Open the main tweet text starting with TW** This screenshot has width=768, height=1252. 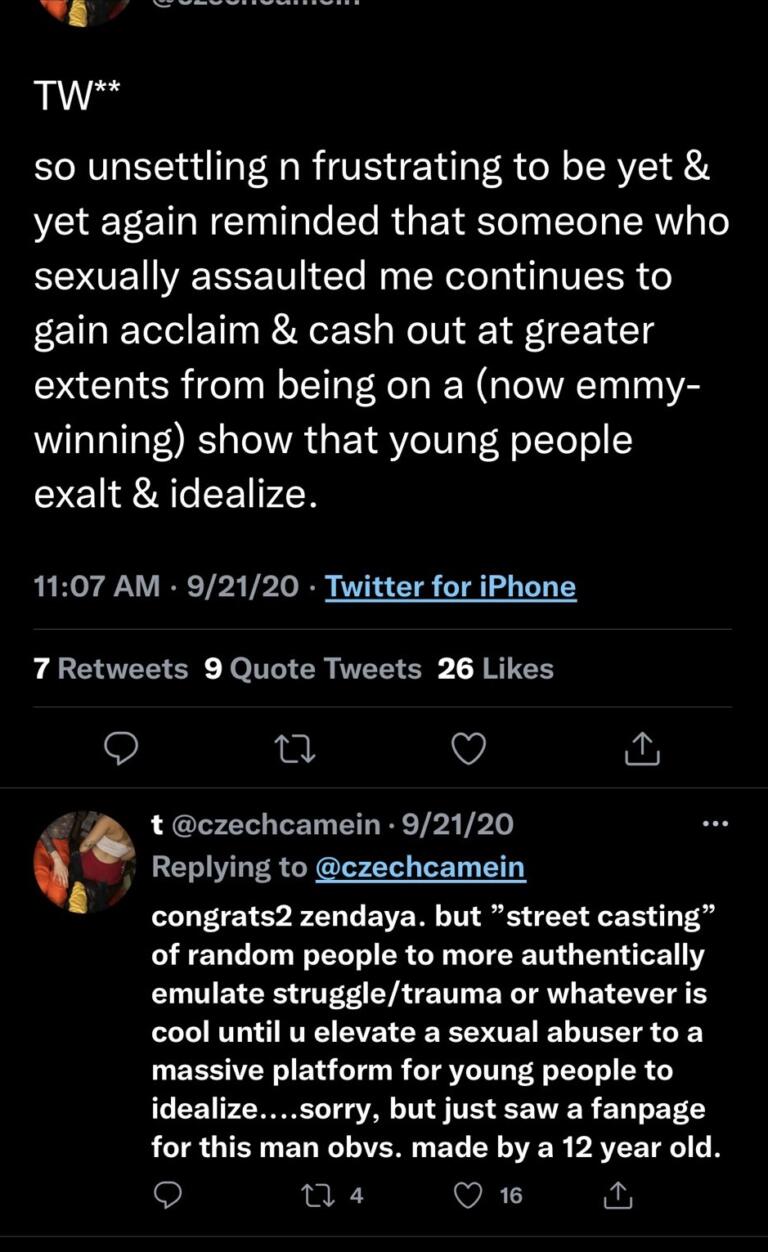point(380,330)
